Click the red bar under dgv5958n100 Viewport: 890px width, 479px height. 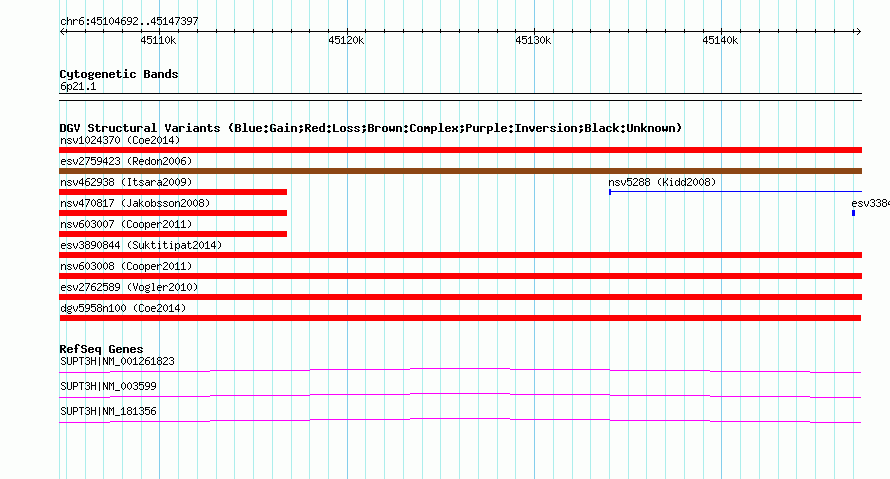[x=460, y=318]
